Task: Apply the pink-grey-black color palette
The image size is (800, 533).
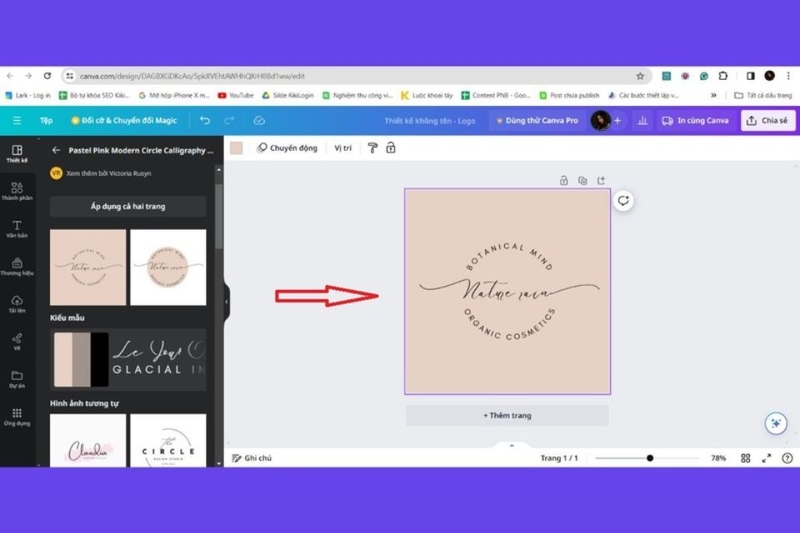Action: tap(81, 360)
